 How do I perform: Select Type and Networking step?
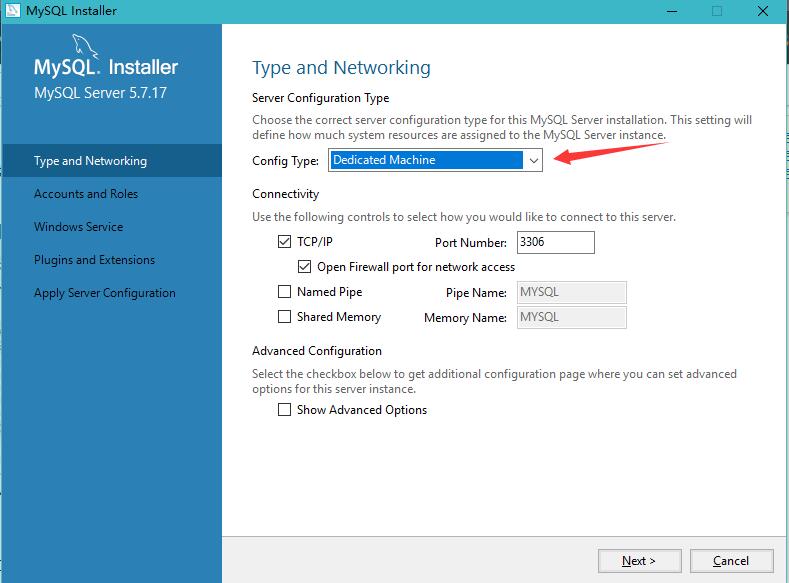(90, 161)
